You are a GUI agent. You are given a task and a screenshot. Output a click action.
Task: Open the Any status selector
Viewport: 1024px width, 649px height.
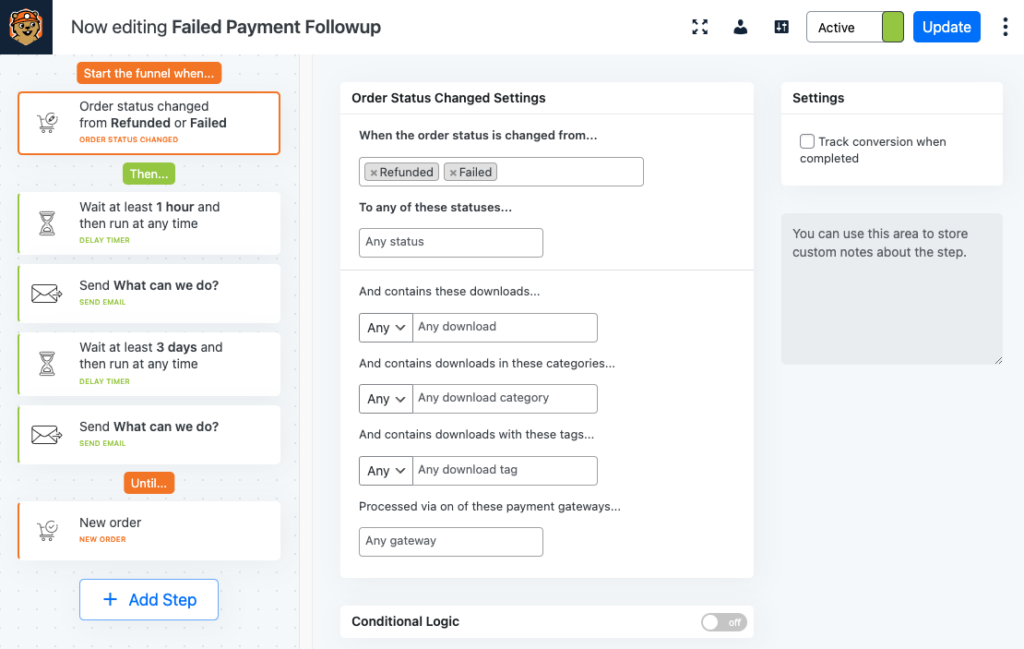pyautogui.click(x=451, y=243)
